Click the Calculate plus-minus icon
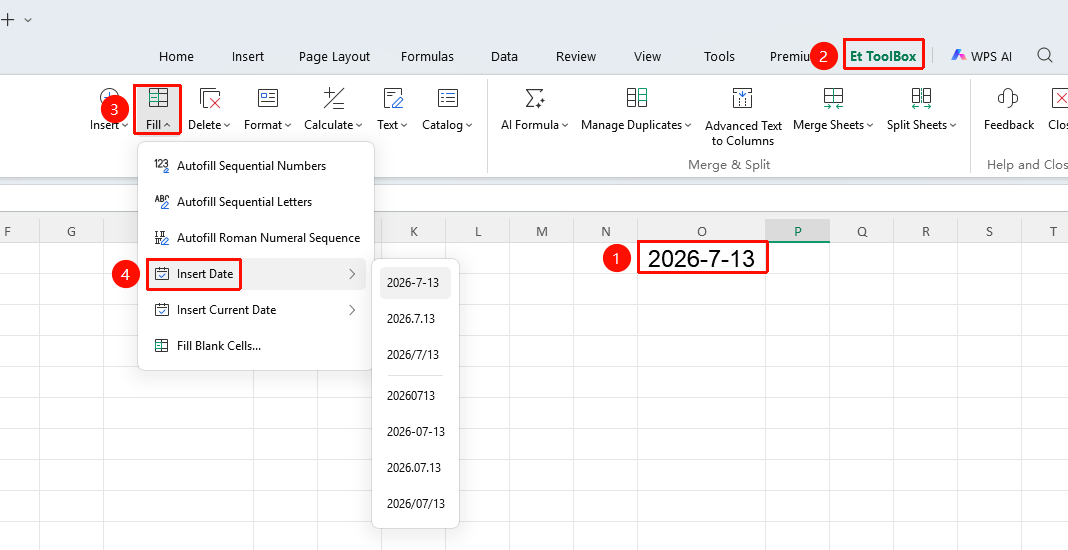Screen dimensions: 1068x550 click(333, 98)
